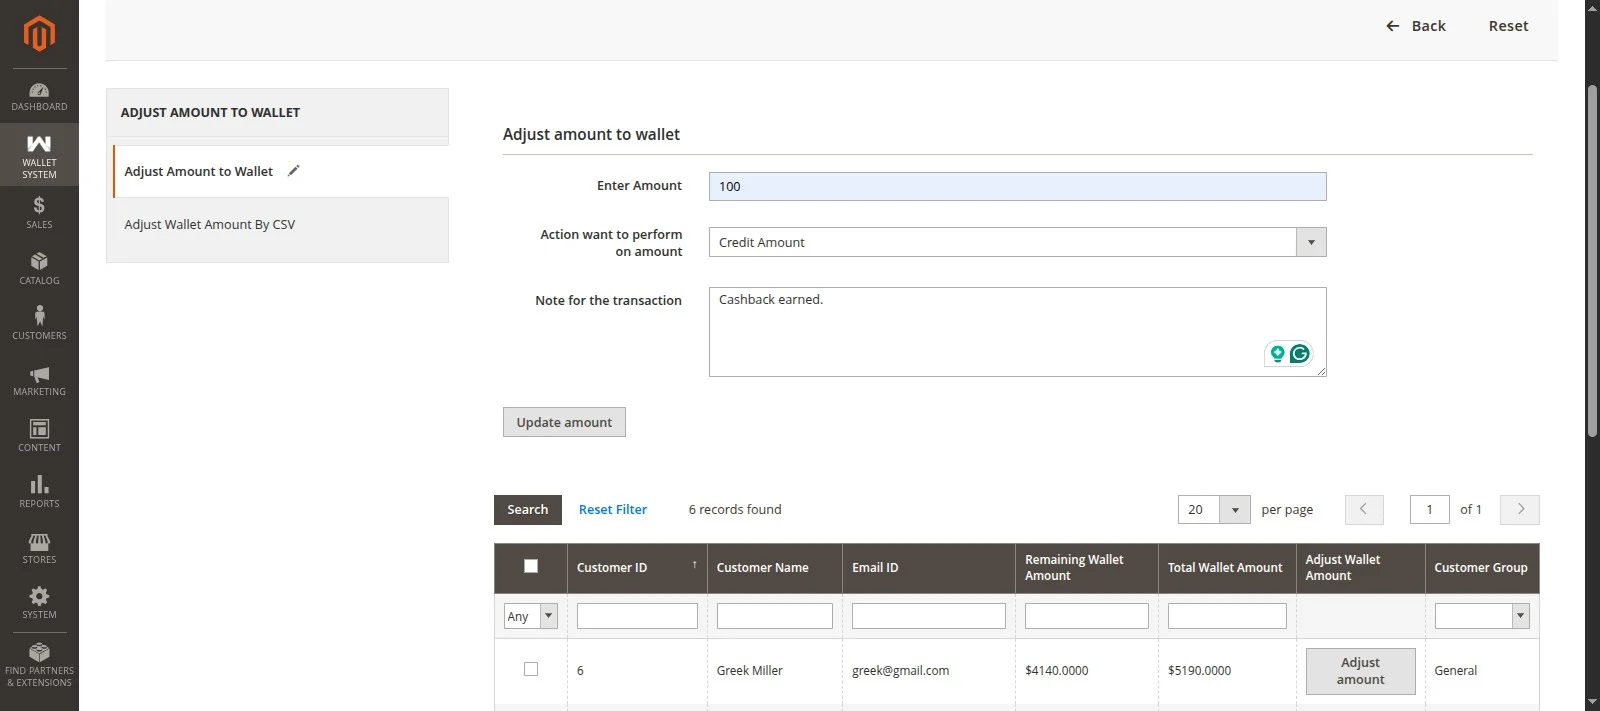This screenshot has width=1600, height=711.
Task: Click the Search button
Action: click(527, 509)
